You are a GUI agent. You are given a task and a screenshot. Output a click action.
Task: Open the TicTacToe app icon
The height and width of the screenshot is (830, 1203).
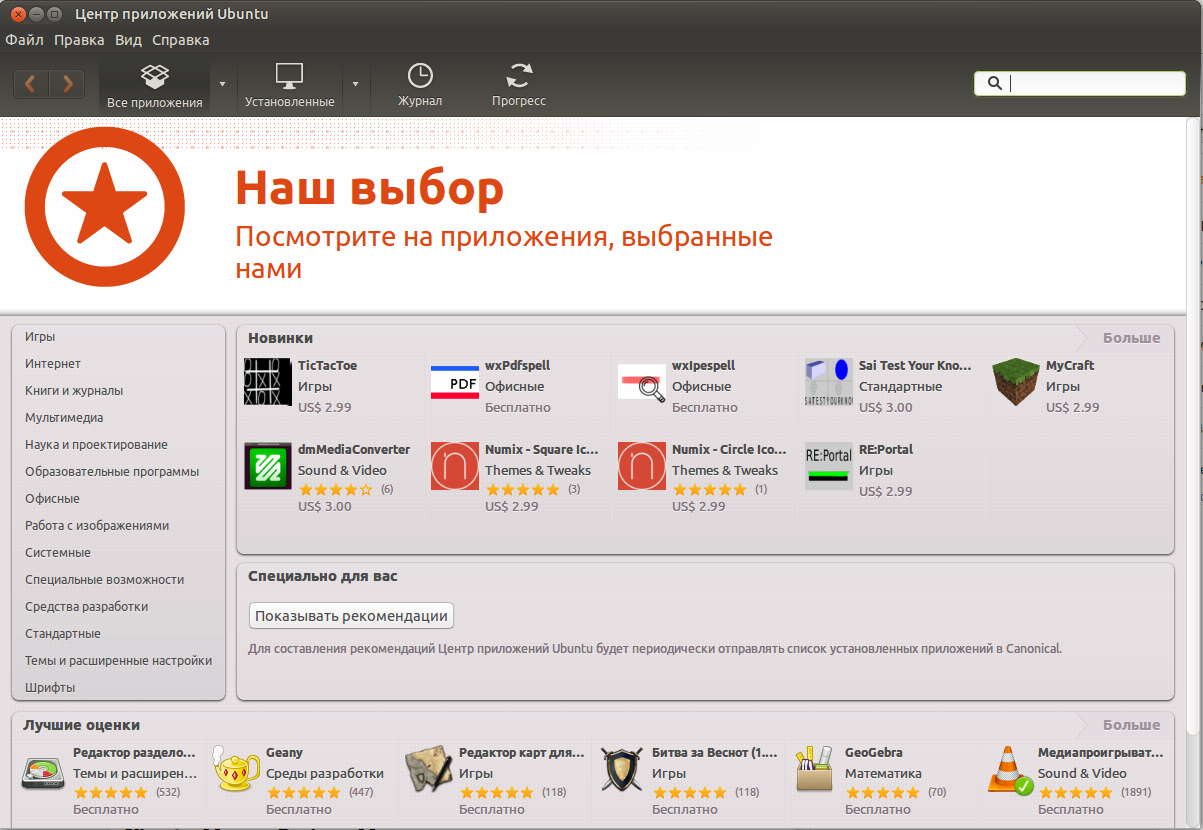tap(268, 382)
